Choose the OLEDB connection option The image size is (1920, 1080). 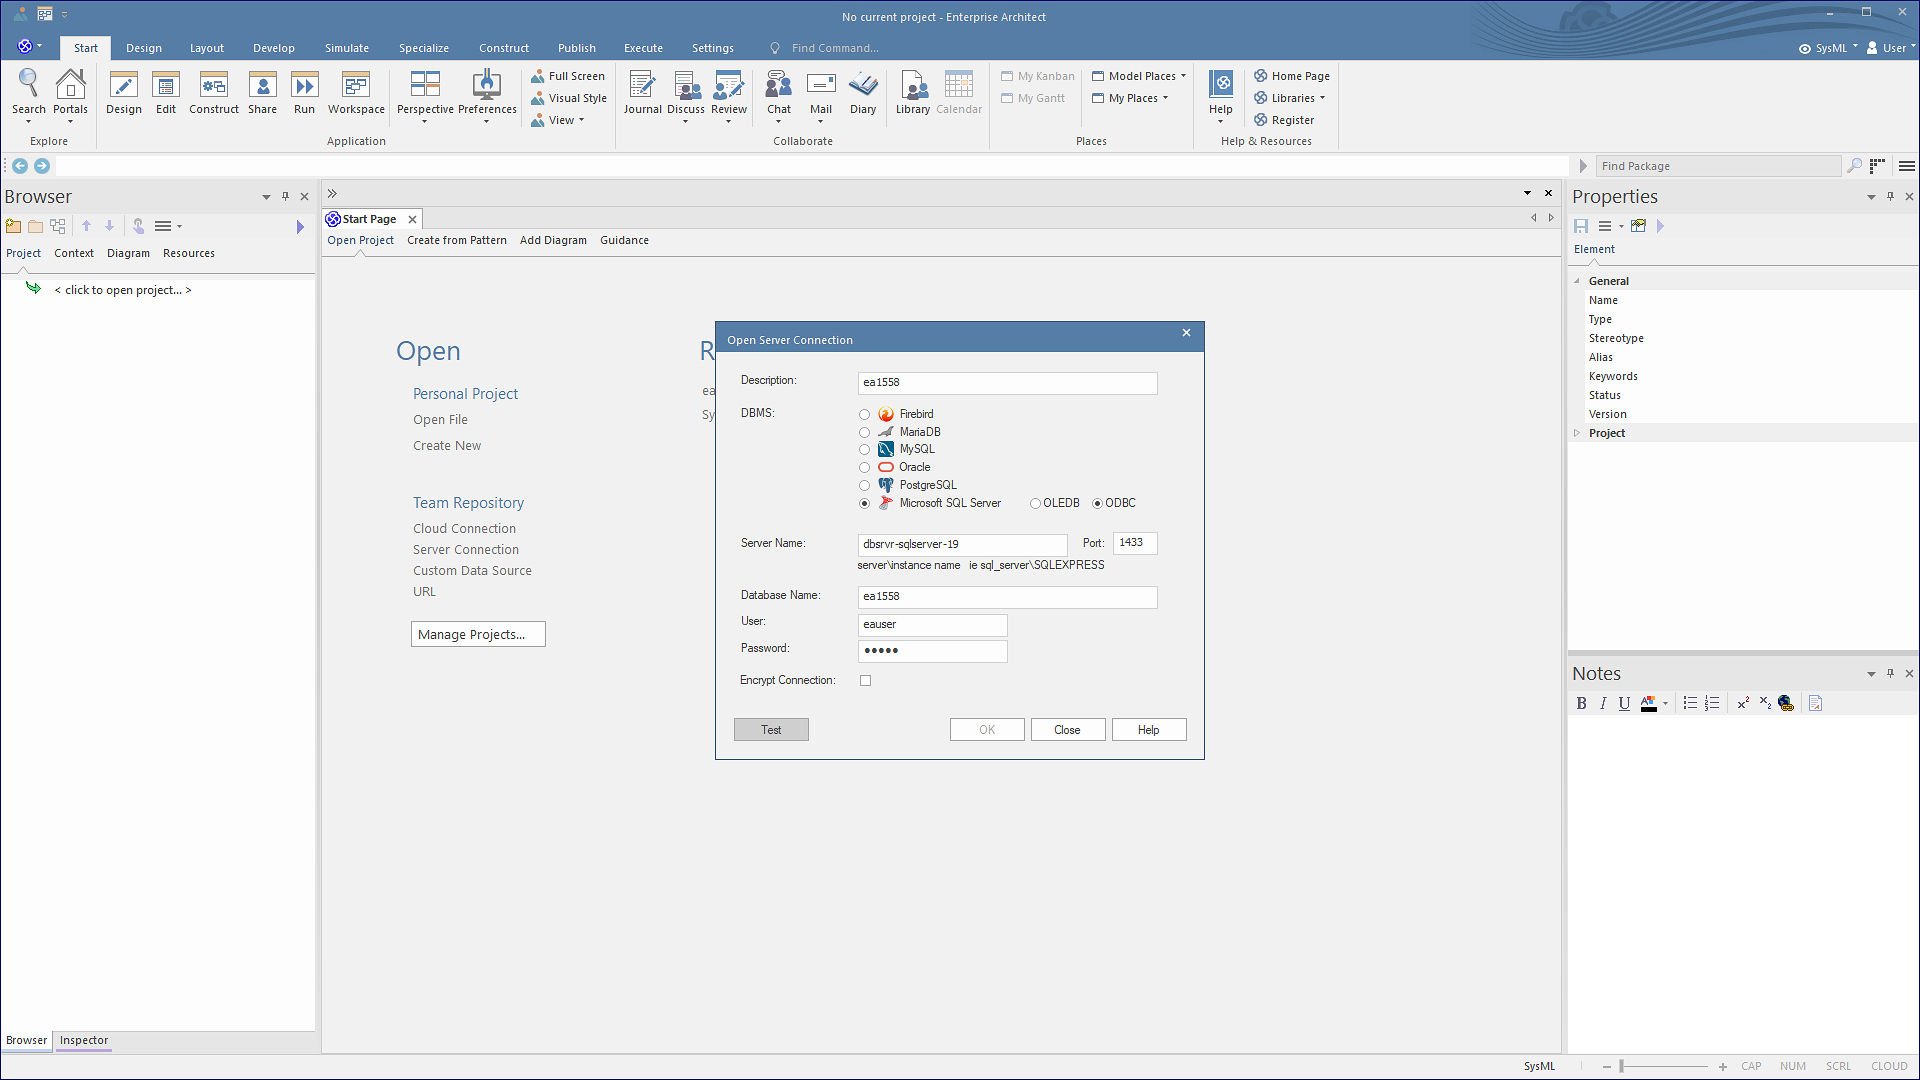pos(1036,504)
